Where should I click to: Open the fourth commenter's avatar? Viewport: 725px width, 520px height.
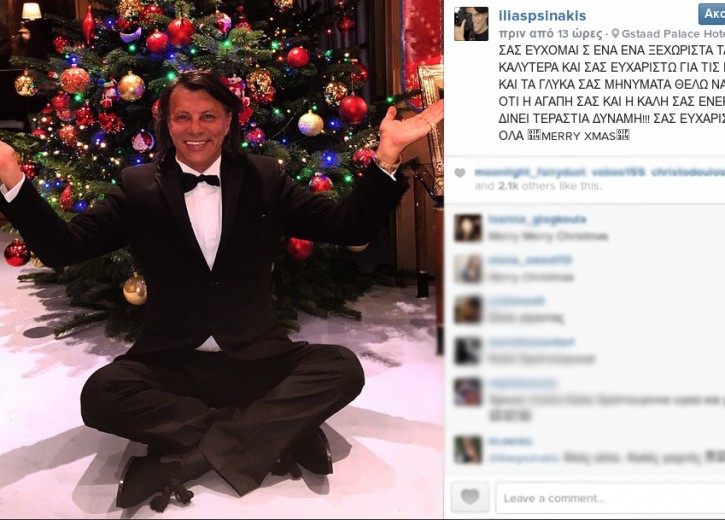pos(468,350)
